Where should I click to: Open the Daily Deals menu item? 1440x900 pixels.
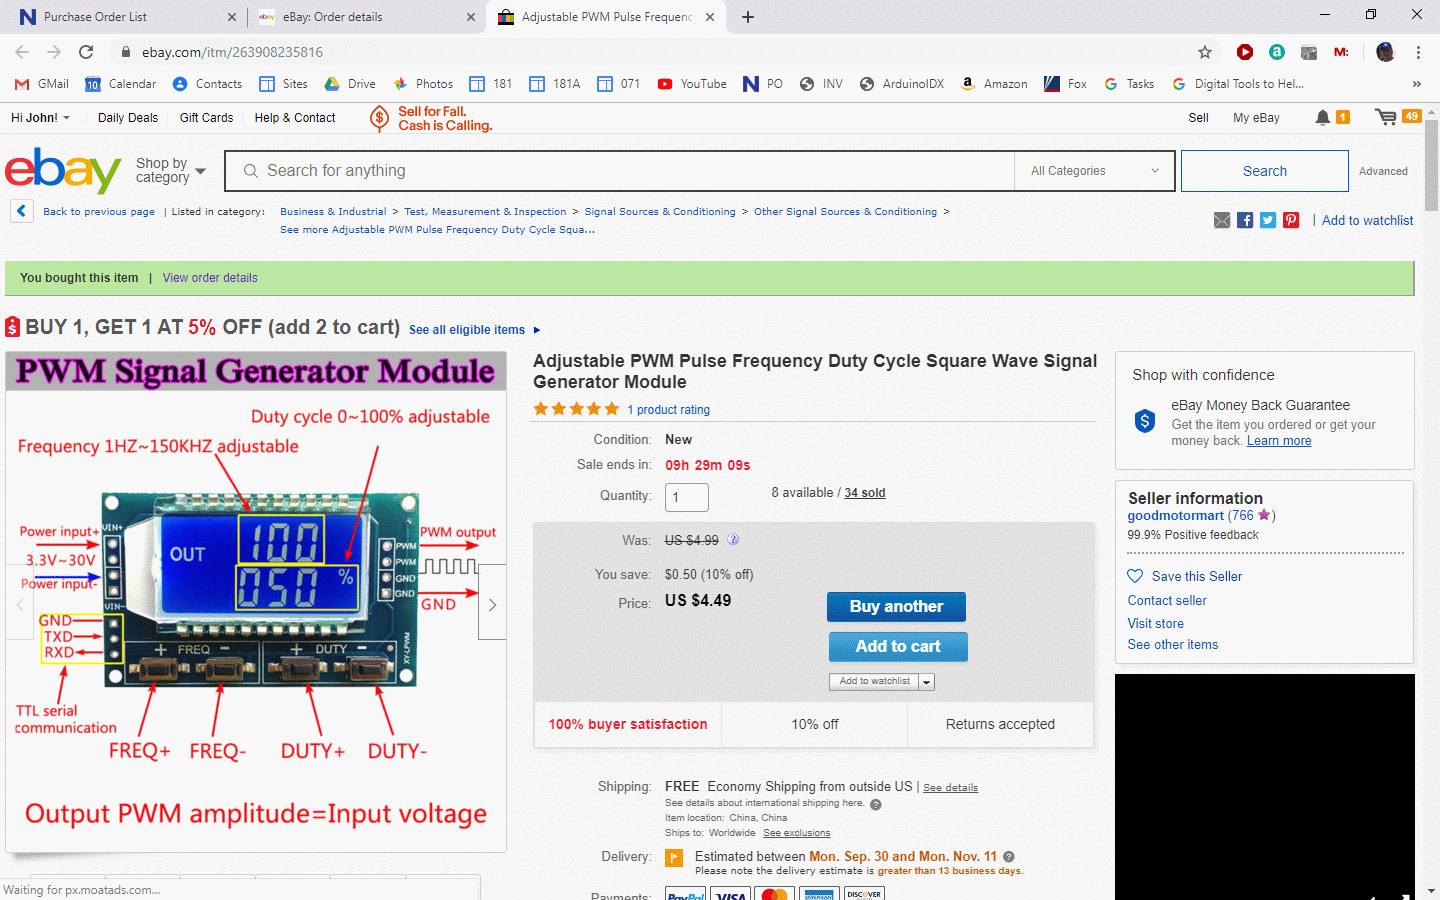click(x=127, y=118)
